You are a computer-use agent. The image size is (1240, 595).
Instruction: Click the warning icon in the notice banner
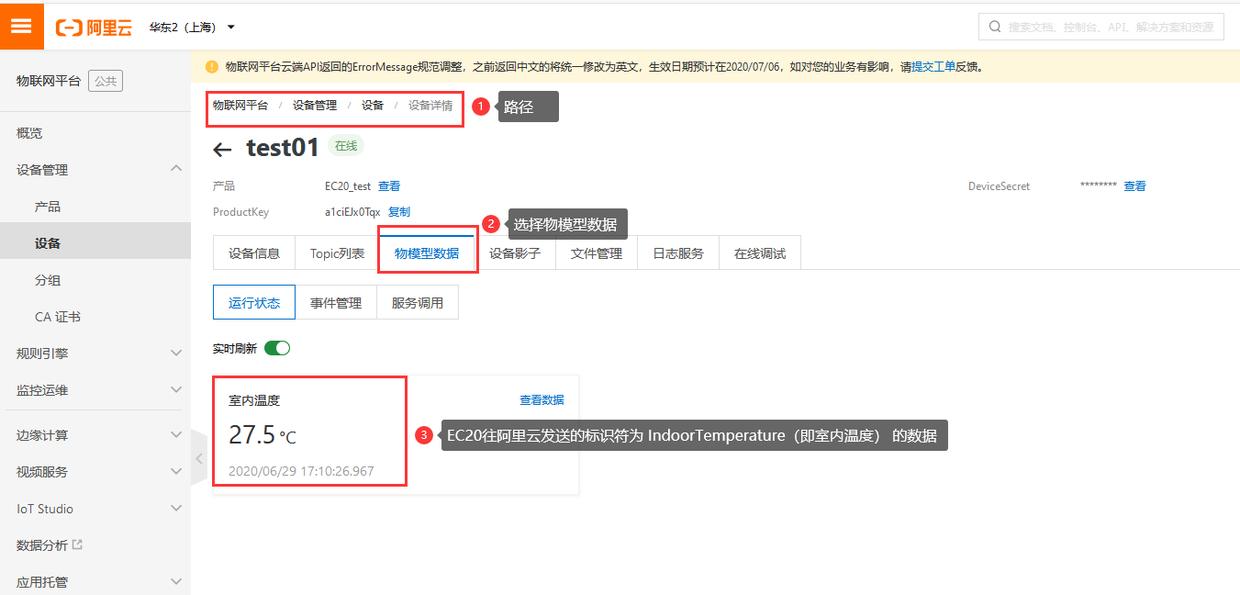pyautogui.click(x=213, y=65)
